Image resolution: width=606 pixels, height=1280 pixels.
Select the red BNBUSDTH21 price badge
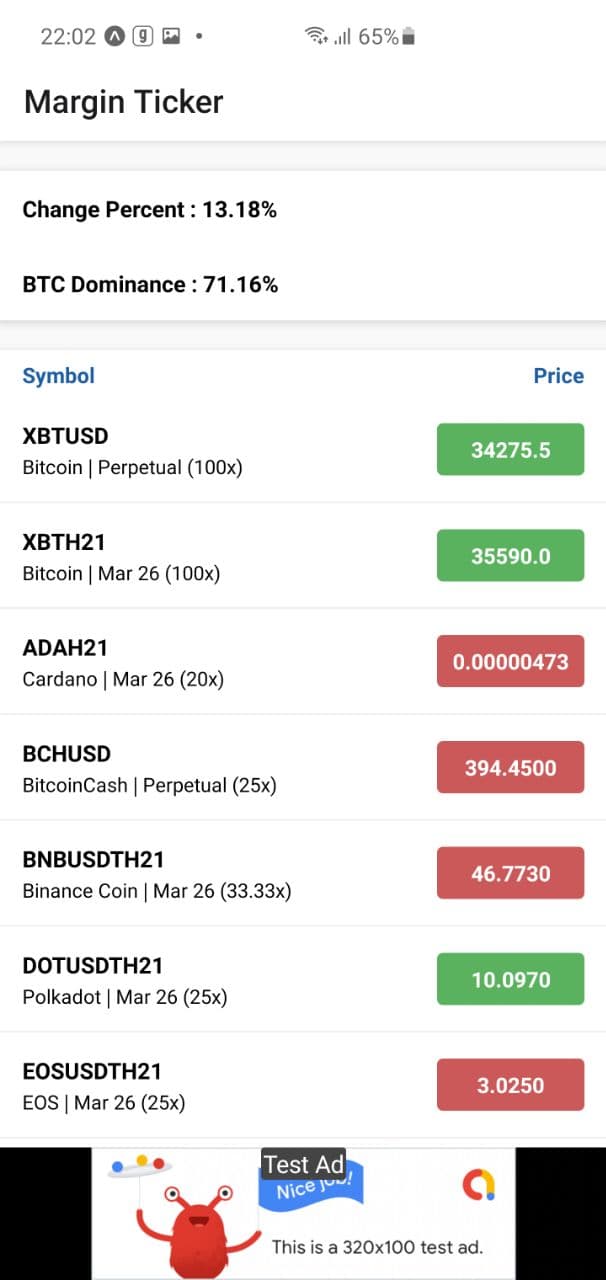(x=510, y=873)
